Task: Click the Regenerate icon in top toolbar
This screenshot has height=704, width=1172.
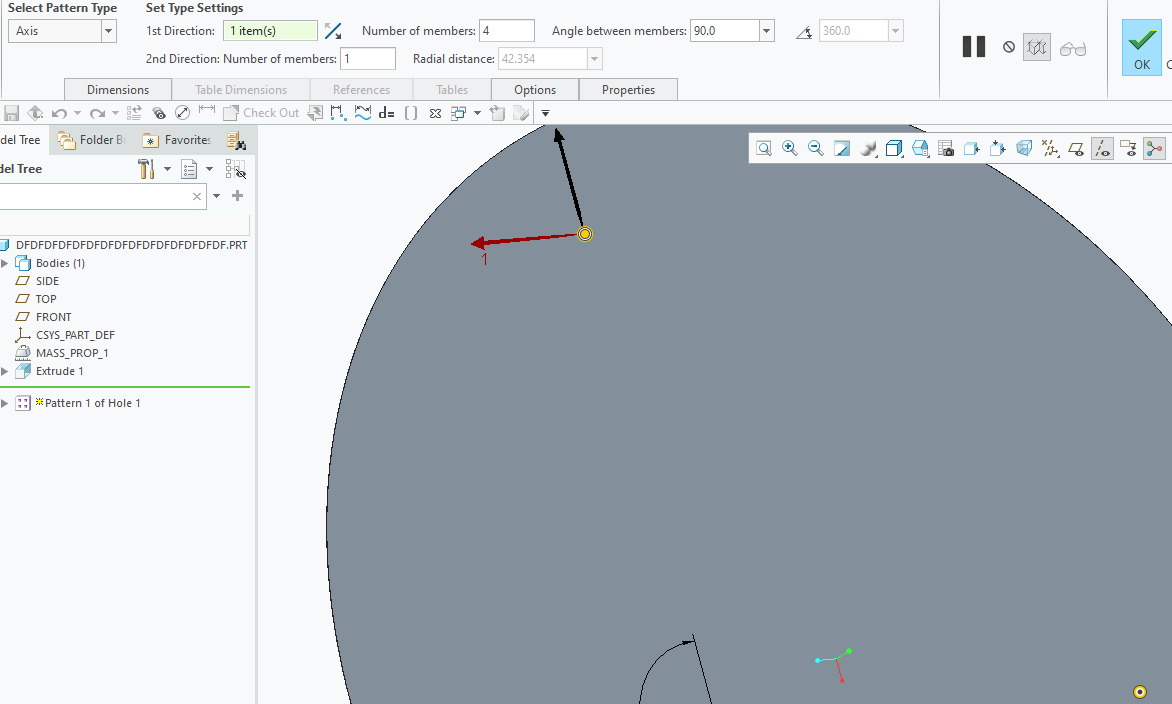Action: tap(35, 112)
